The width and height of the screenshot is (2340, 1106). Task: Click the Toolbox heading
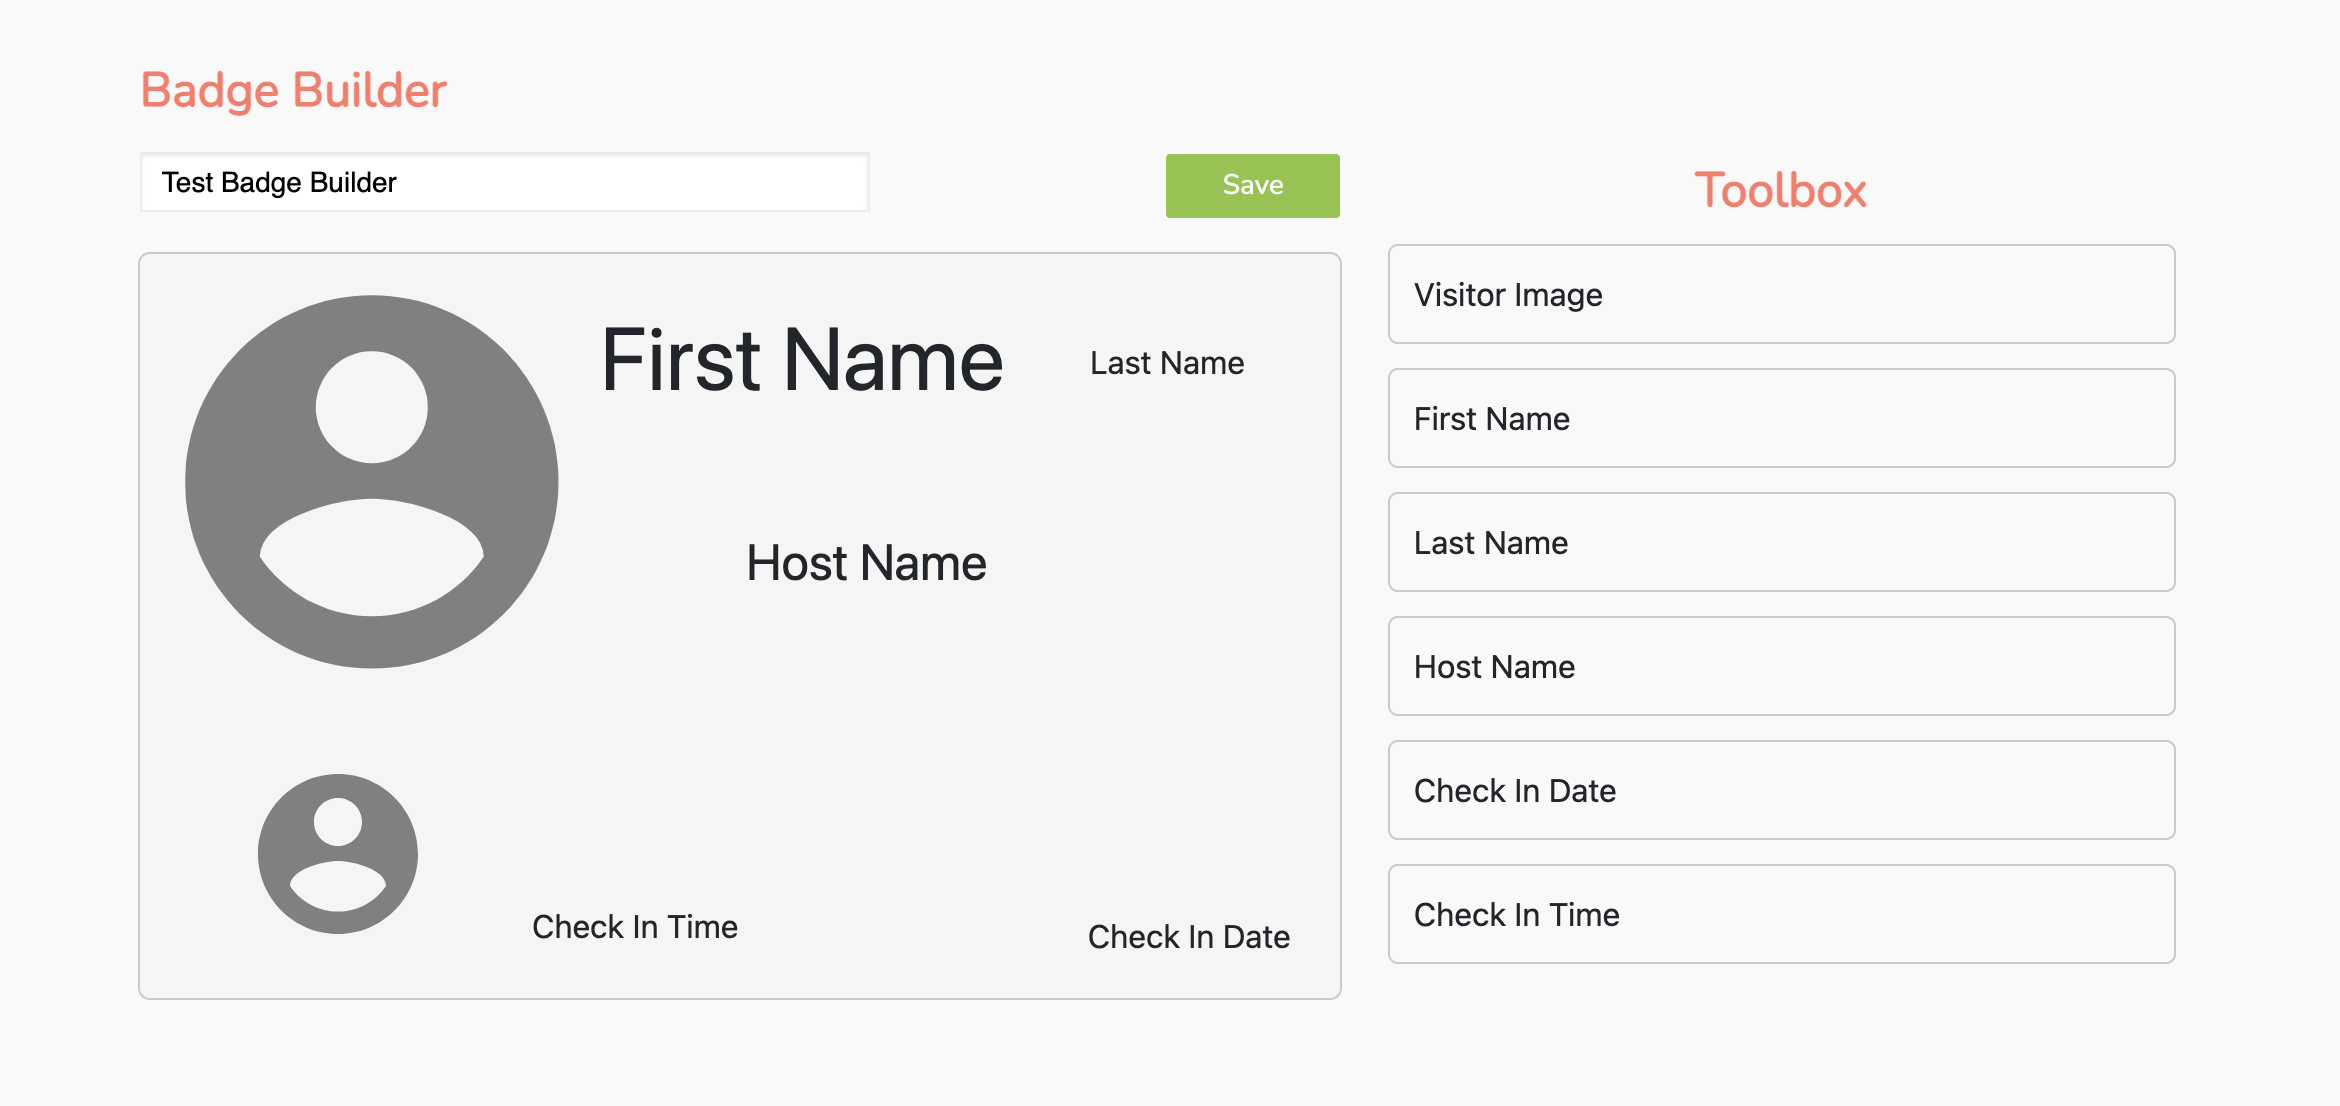[1781, 190]
